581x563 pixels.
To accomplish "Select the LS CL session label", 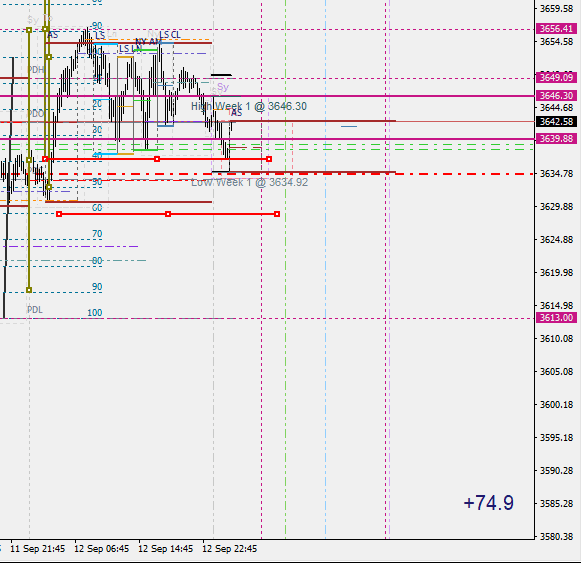I will [x=170, y=35].
